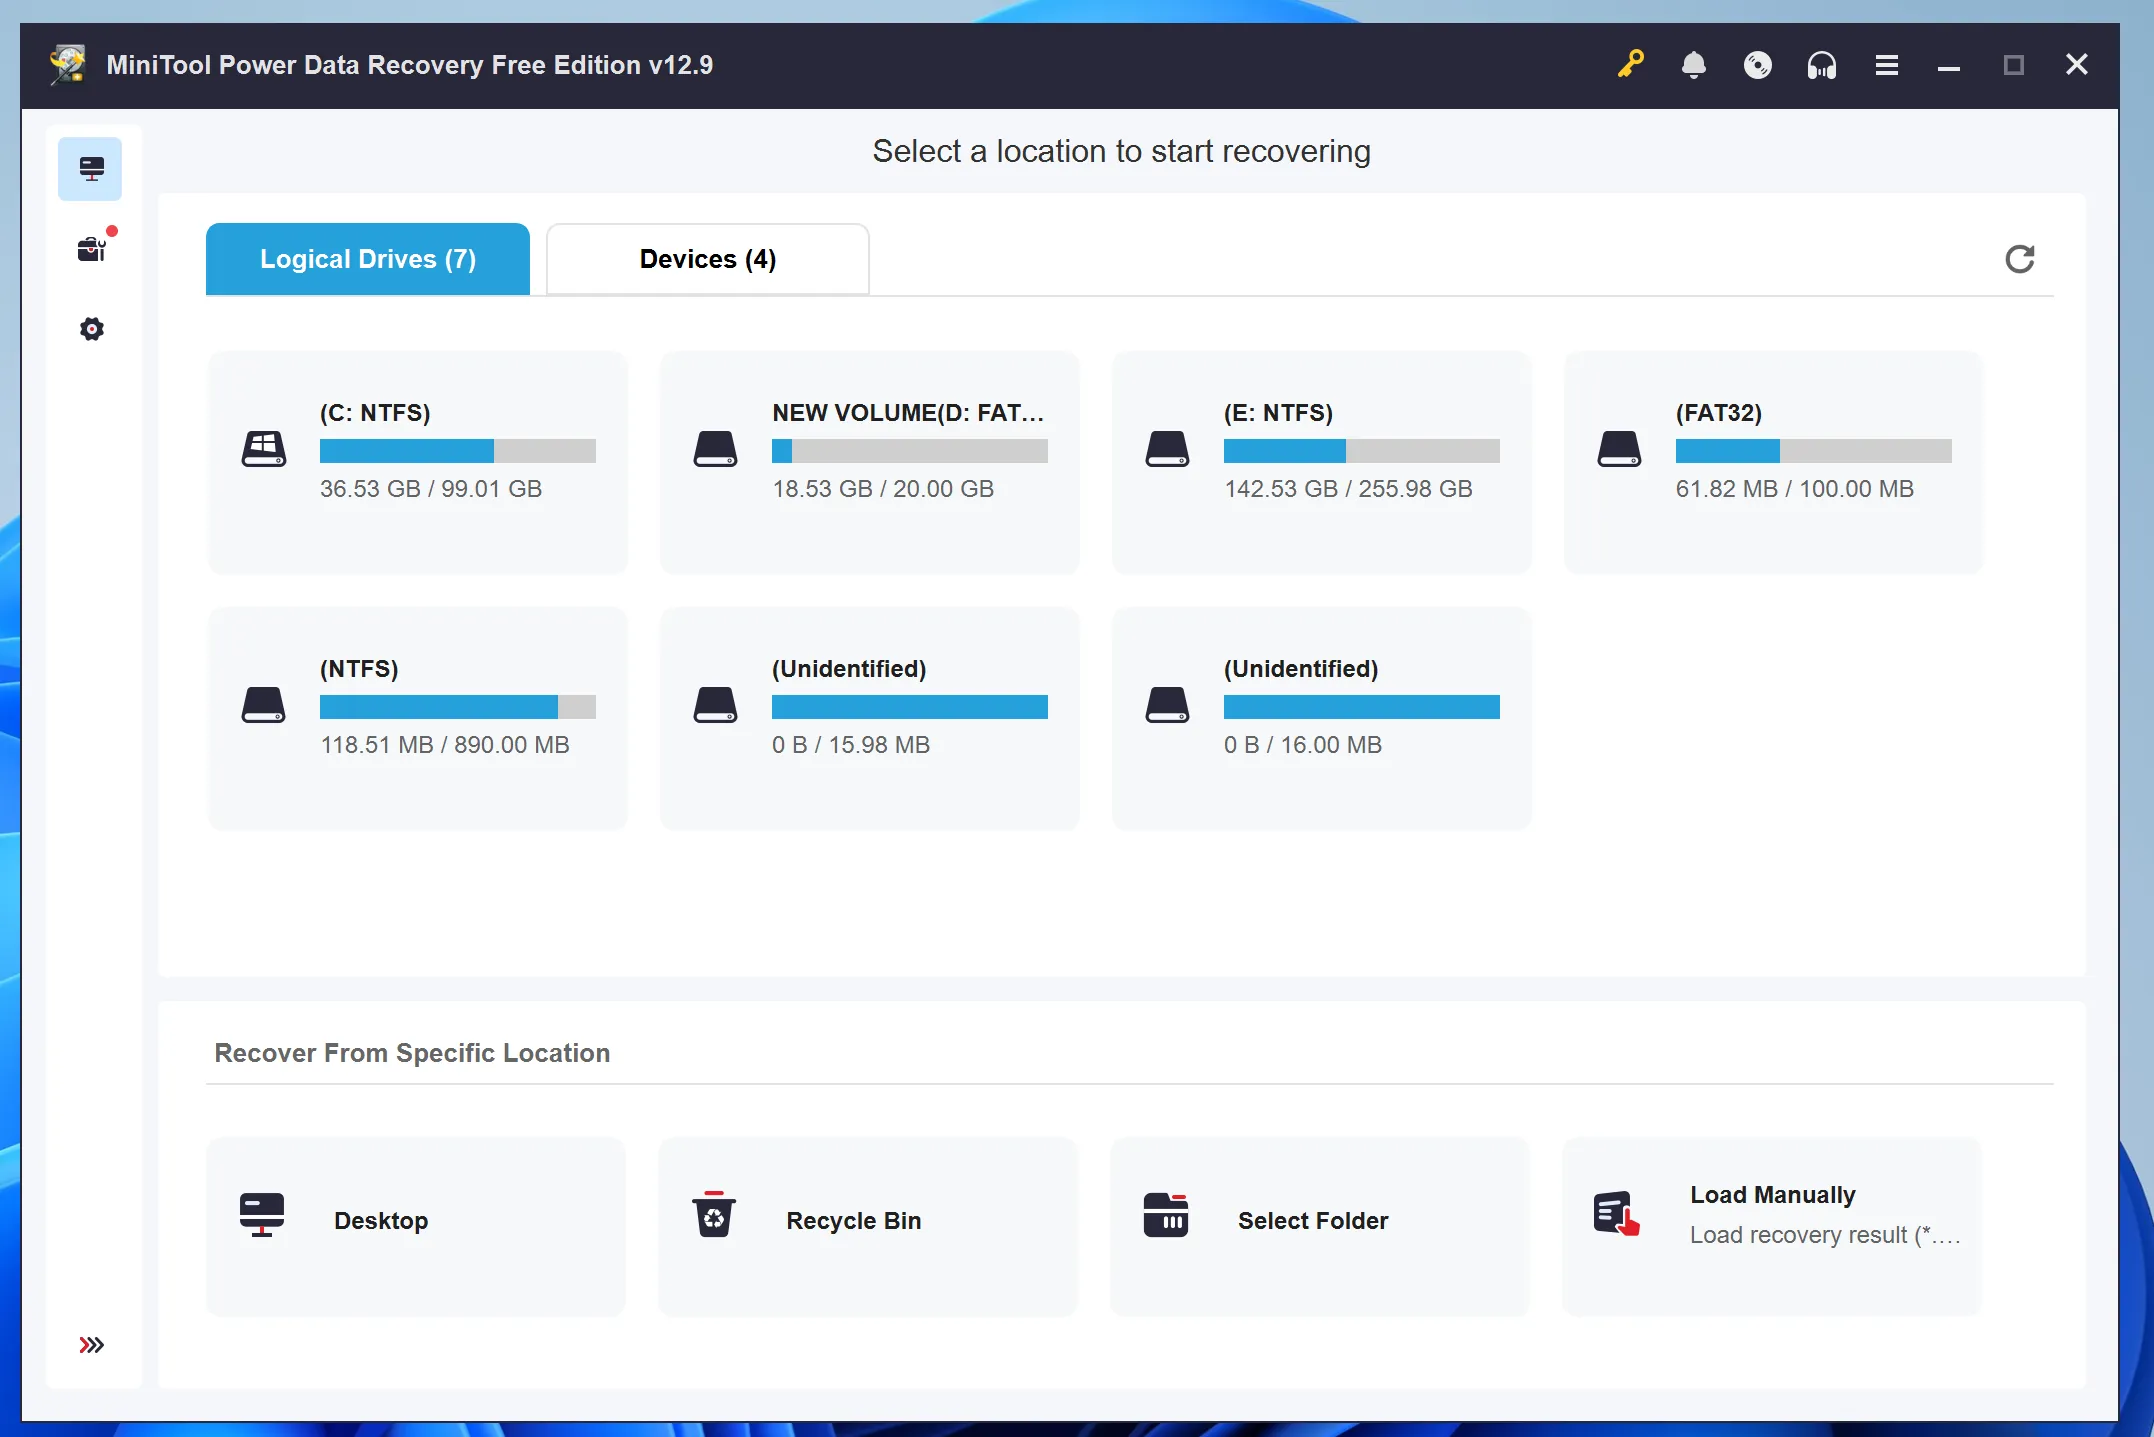Click the register key icon
This screenshot has height=1437, width=2154.
click(x=1631, y=65)
